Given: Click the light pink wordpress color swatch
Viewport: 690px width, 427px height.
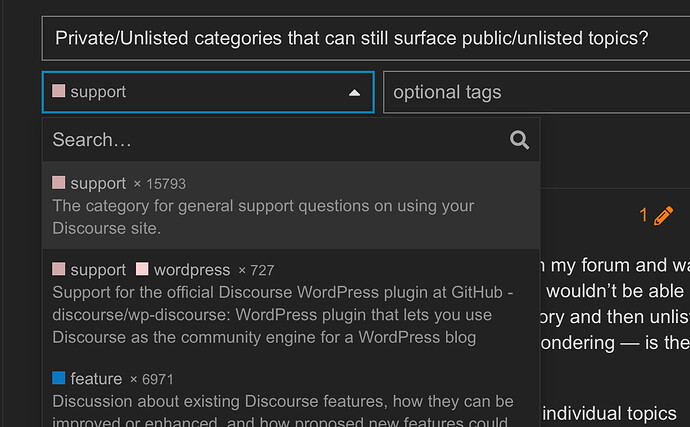Looking at the screenshot, I should pos(142,269).
